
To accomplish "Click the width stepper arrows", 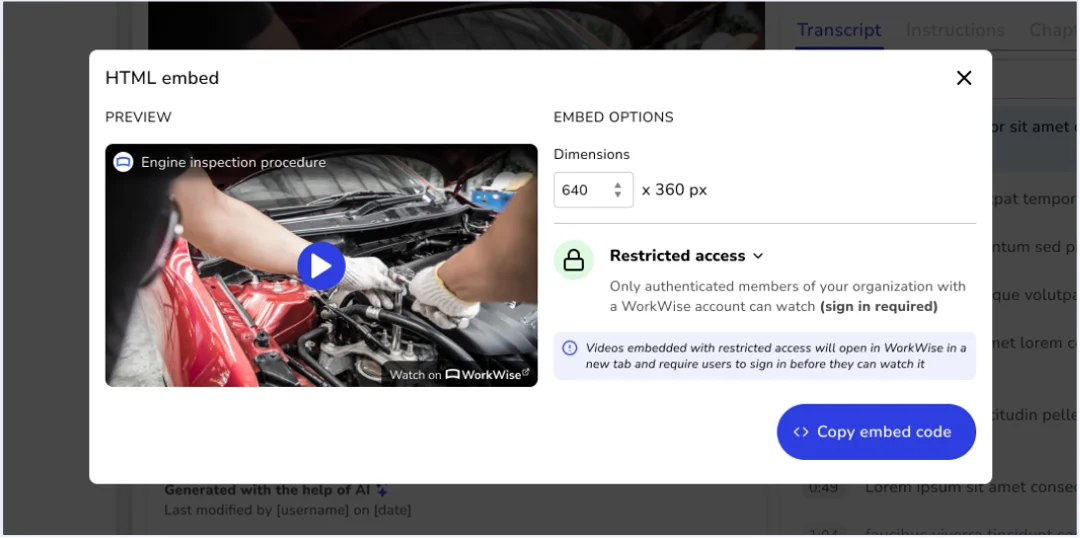I will [618, 190].
